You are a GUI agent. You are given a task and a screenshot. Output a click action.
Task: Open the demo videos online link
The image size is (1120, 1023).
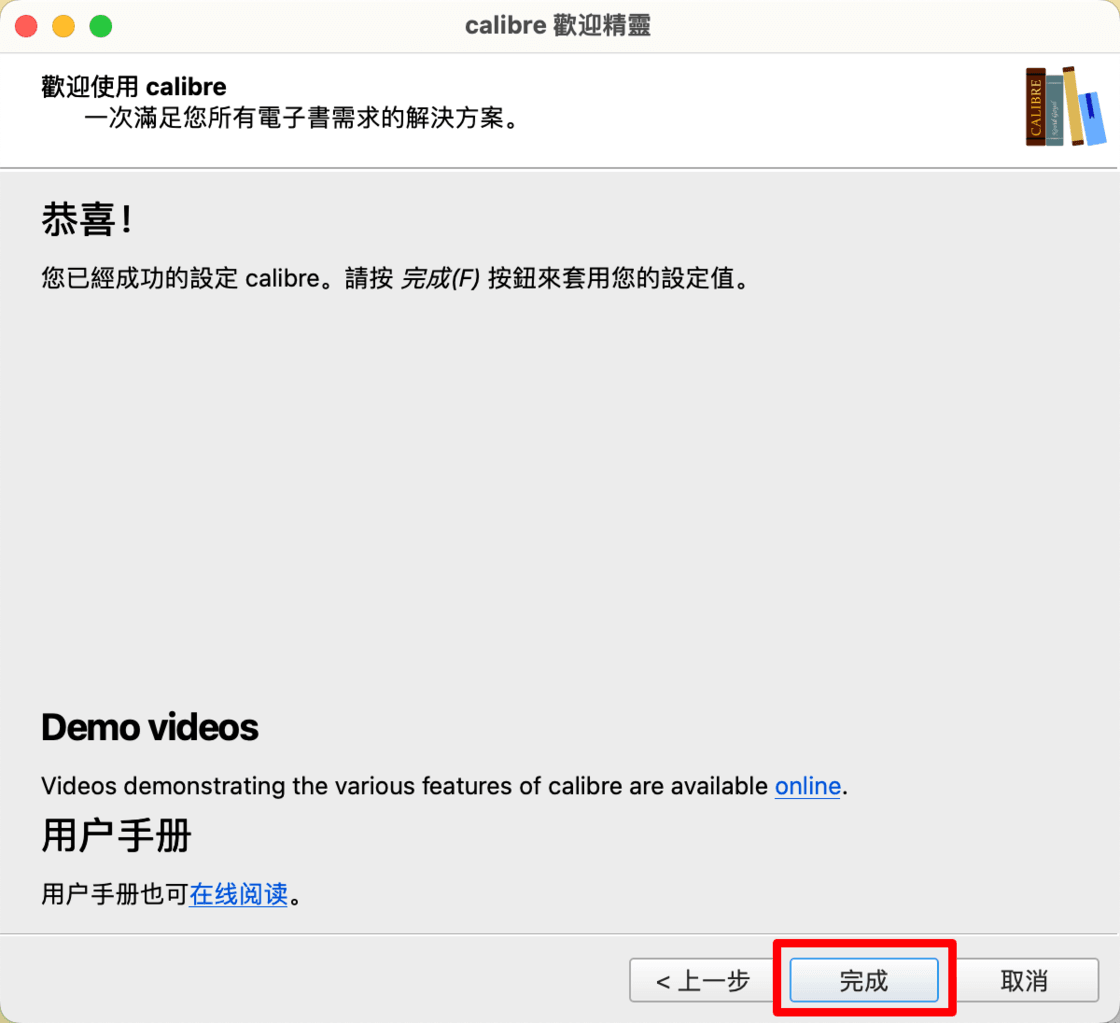pos(807,786)
